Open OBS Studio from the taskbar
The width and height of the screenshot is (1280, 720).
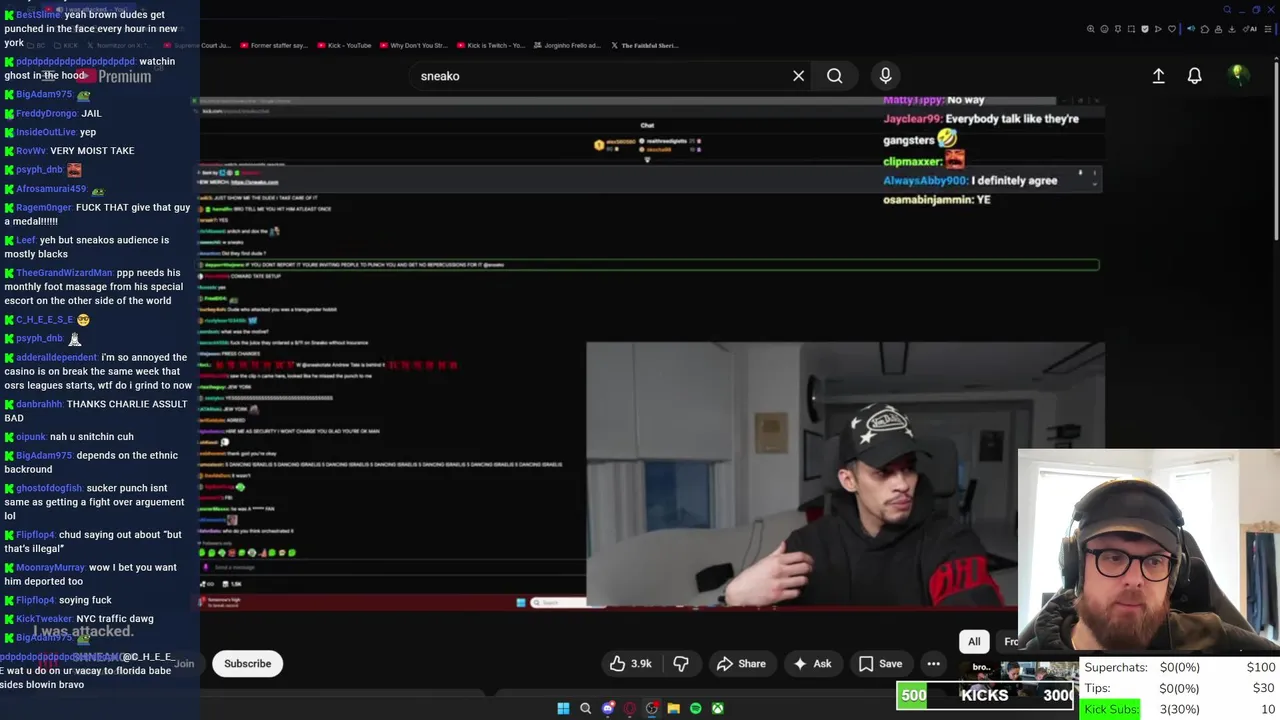(x=652, y=708)
